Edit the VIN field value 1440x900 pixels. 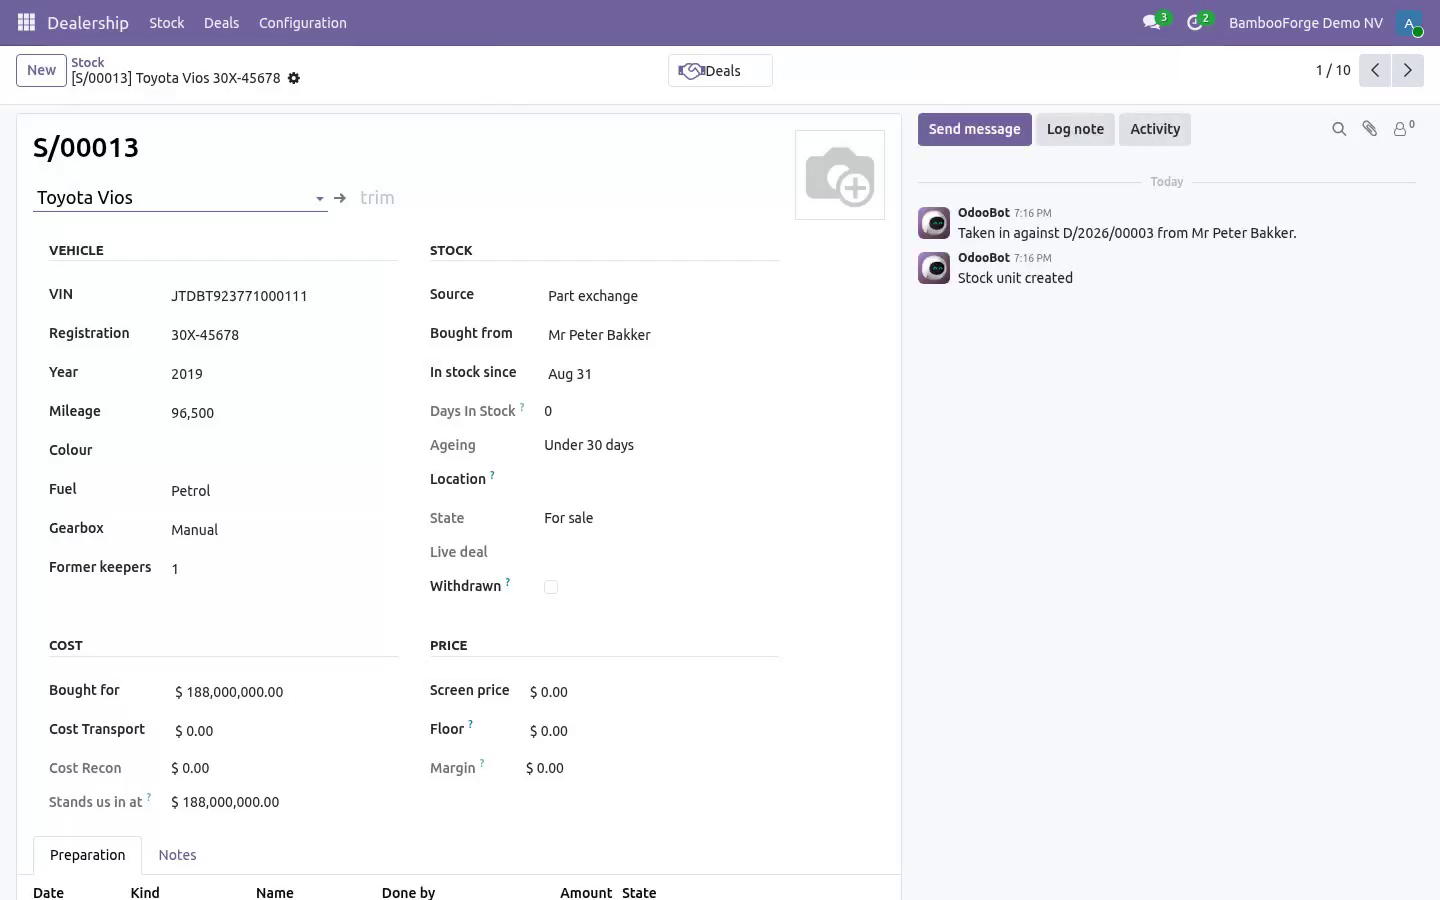284,296
